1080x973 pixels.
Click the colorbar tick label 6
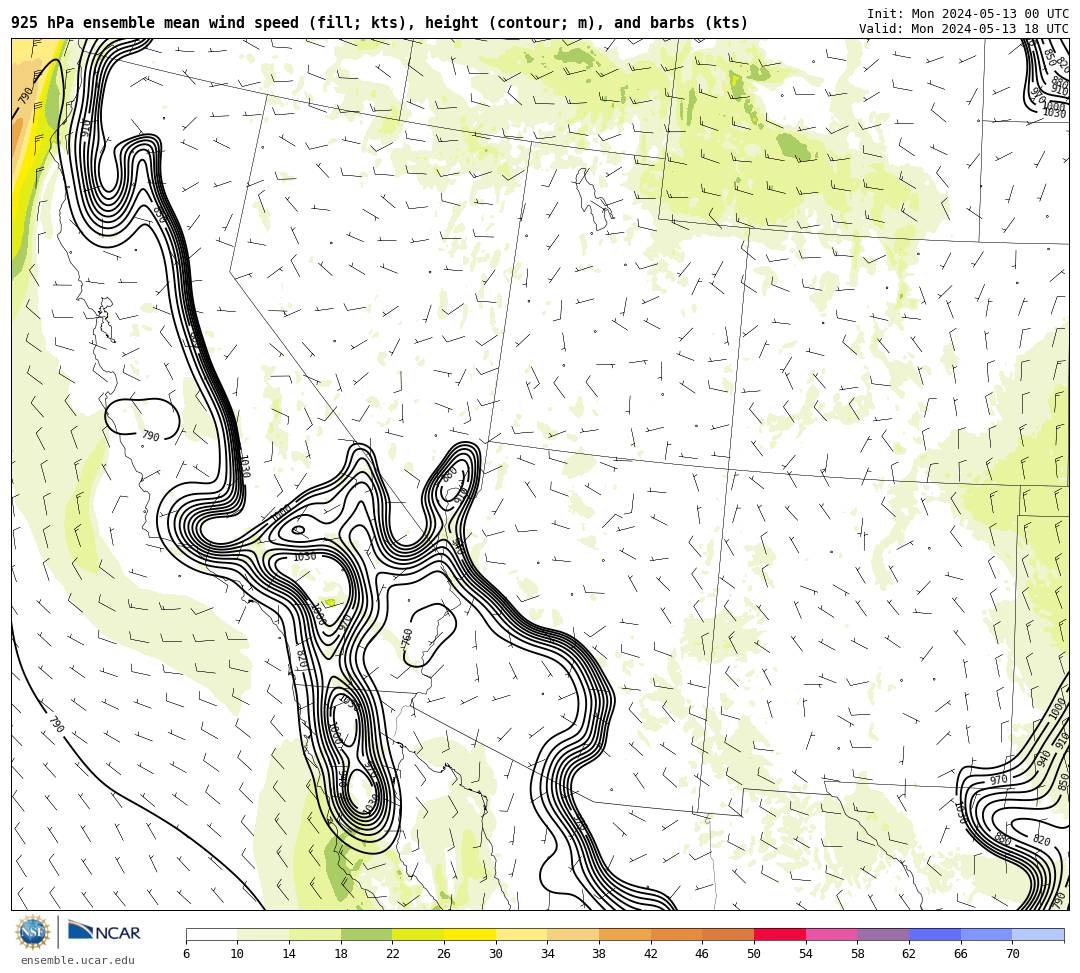[186, 954]
